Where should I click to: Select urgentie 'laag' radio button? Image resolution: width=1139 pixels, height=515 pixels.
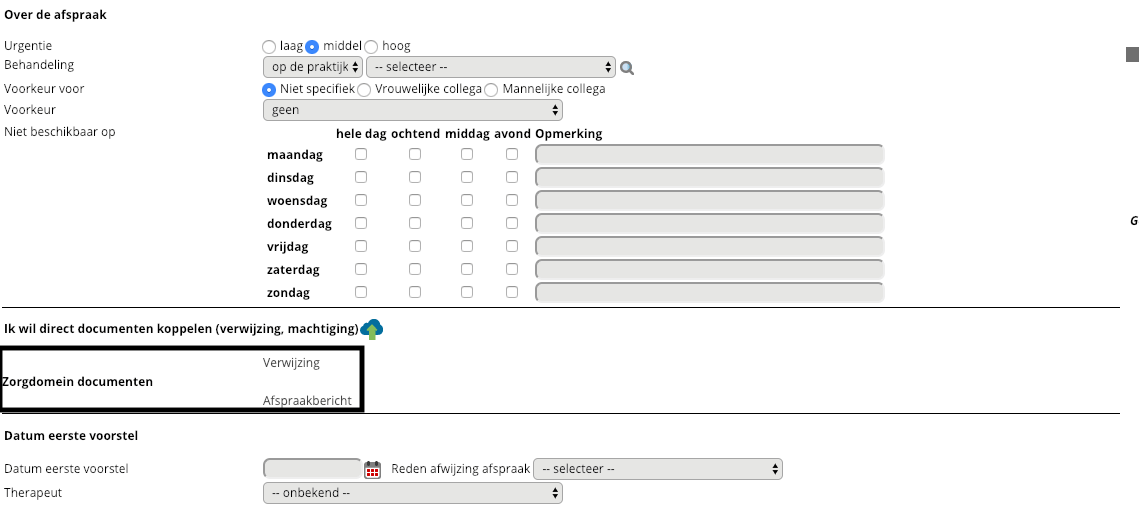(268, 47)
